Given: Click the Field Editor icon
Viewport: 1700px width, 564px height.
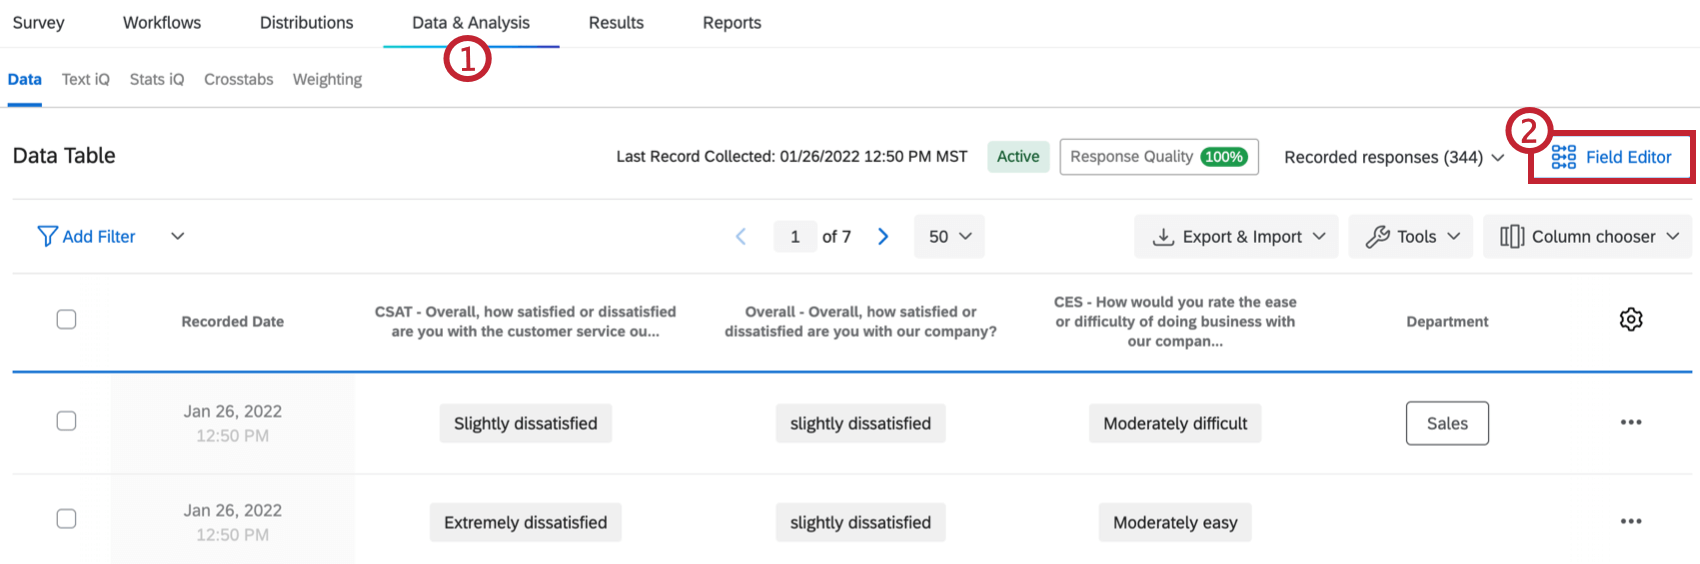Looking at the screenshot, I should coord(1563,157).
